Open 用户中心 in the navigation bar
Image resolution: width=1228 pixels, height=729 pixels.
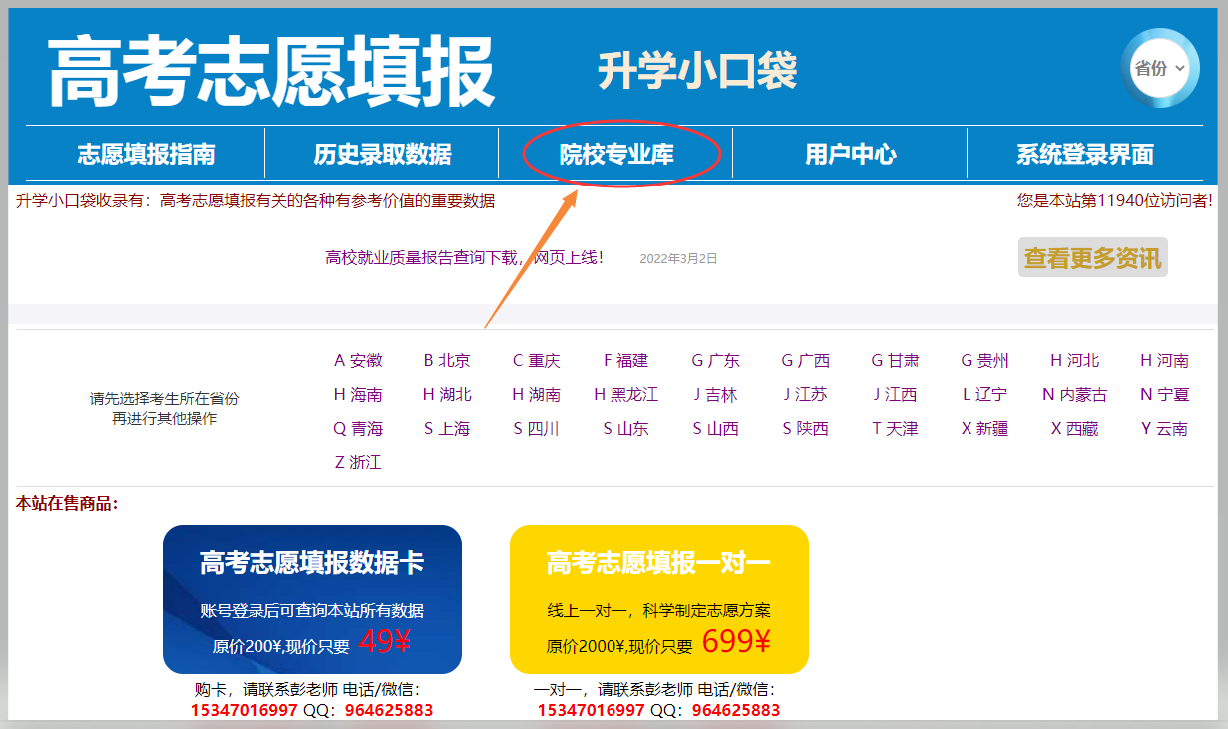pos(850,154)
